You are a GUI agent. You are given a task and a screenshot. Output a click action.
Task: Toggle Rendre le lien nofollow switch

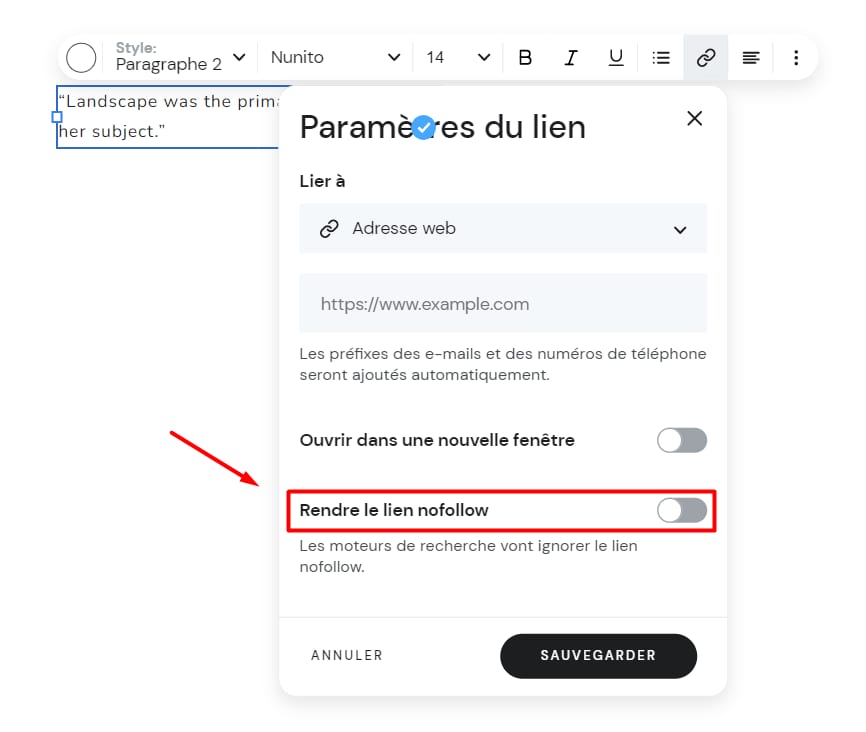click(x=682, y=511)
